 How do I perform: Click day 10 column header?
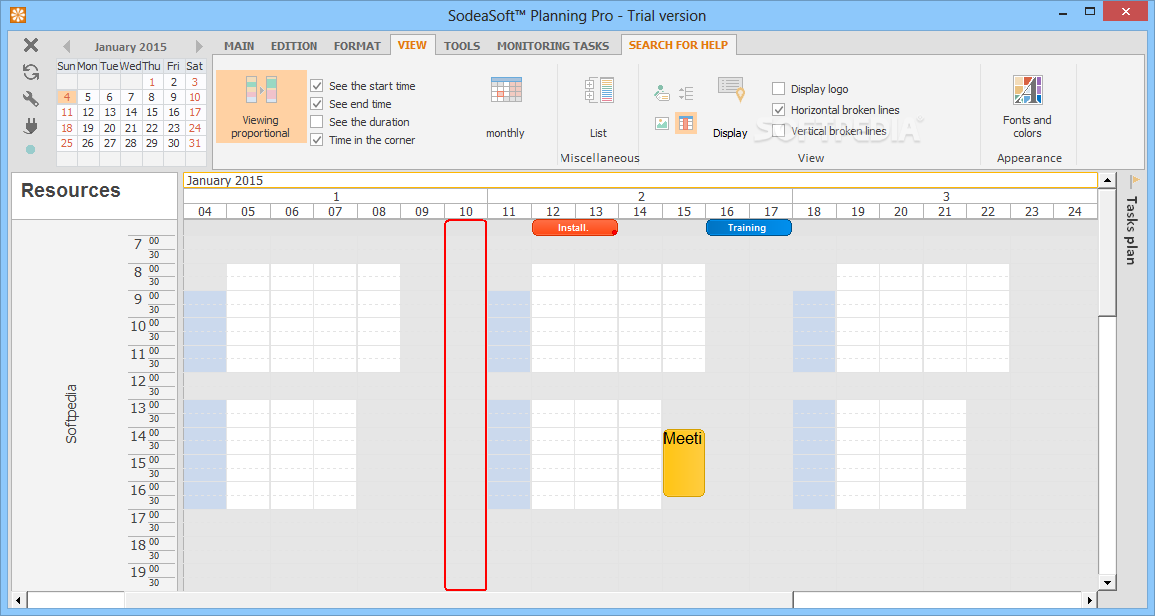tap(466, 211)
